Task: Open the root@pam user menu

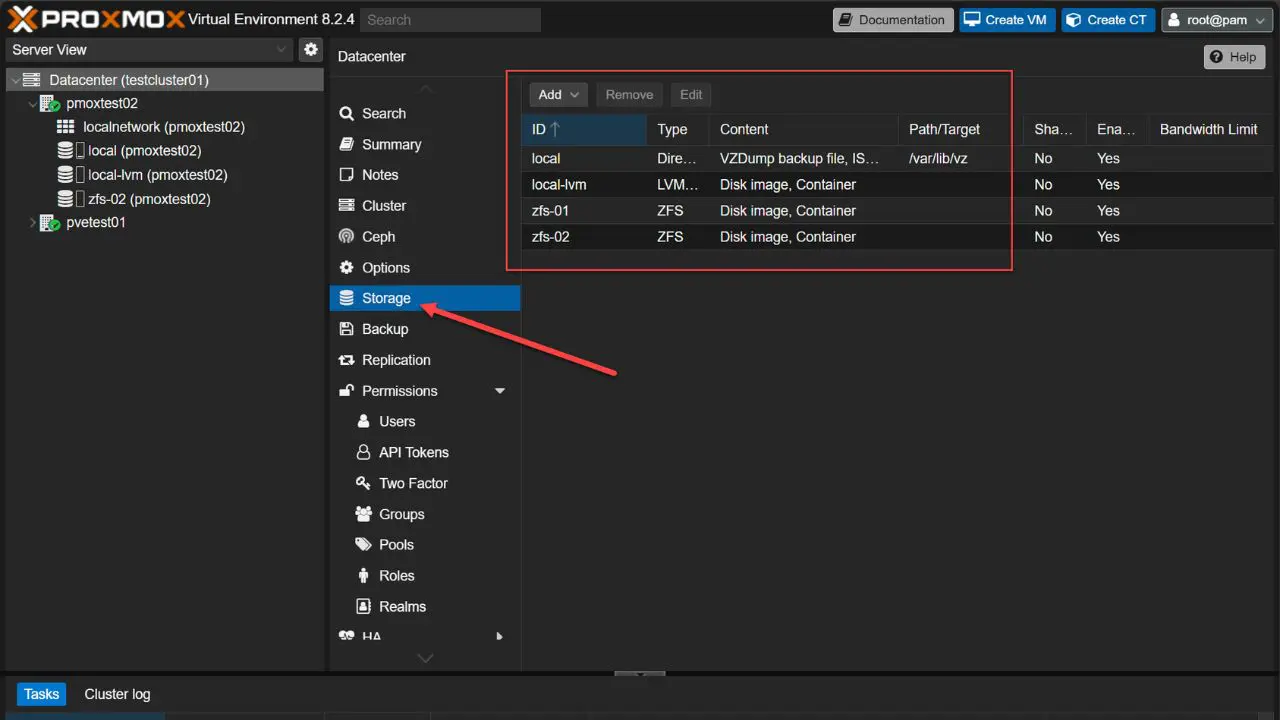Action: 1217,20
